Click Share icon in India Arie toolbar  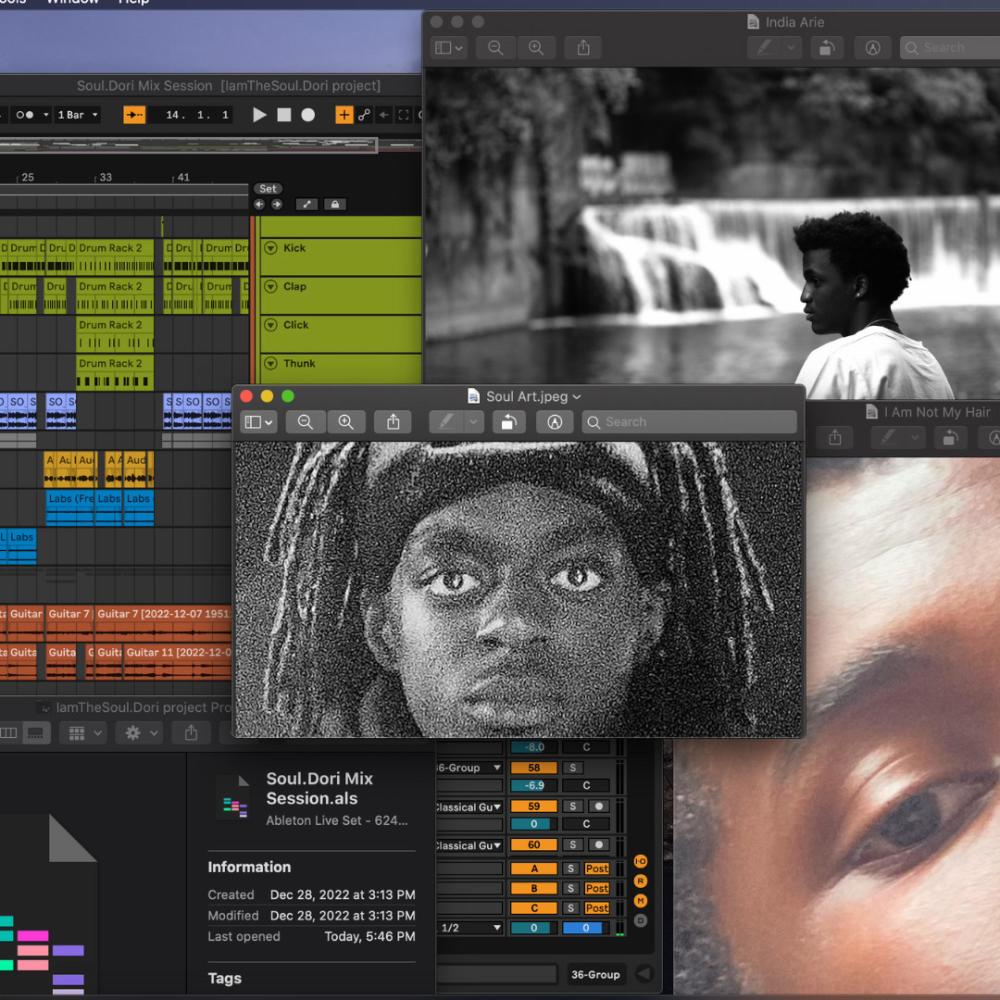(x=583, y=48)
